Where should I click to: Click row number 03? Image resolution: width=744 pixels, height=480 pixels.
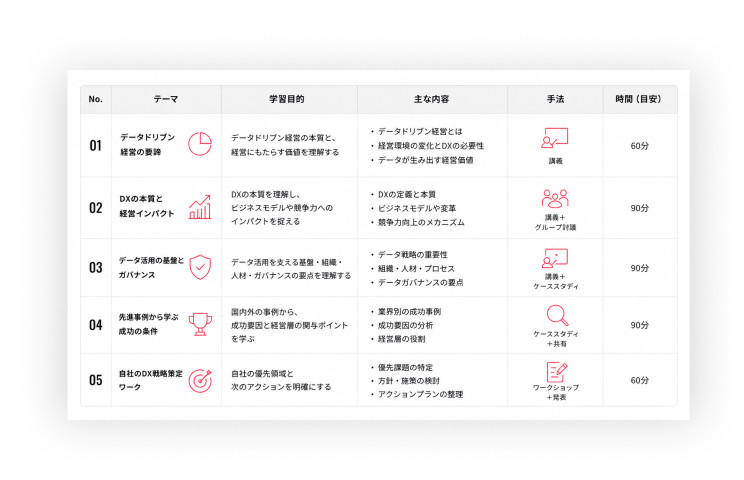click(96, 268)
